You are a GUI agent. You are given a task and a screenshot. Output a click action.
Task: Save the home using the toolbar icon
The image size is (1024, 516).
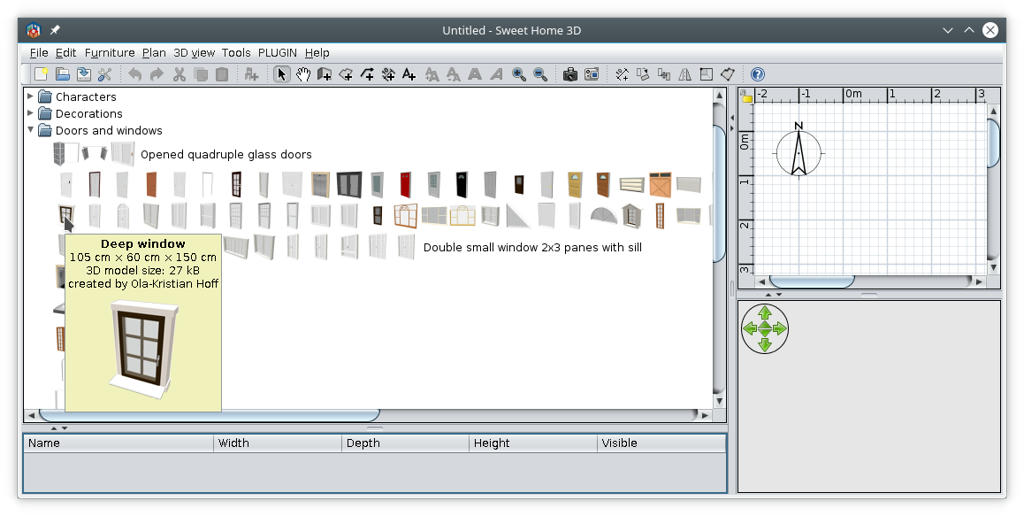coord(84,74)
